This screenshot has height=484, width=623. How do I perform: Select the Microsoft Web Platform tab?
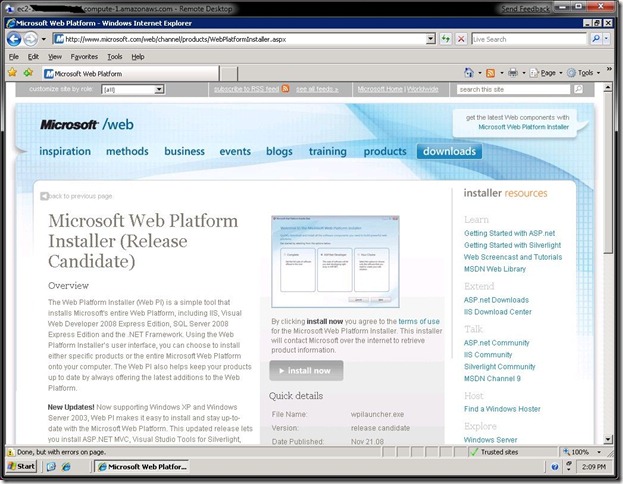pyautogui.click(x=130, y=74)
